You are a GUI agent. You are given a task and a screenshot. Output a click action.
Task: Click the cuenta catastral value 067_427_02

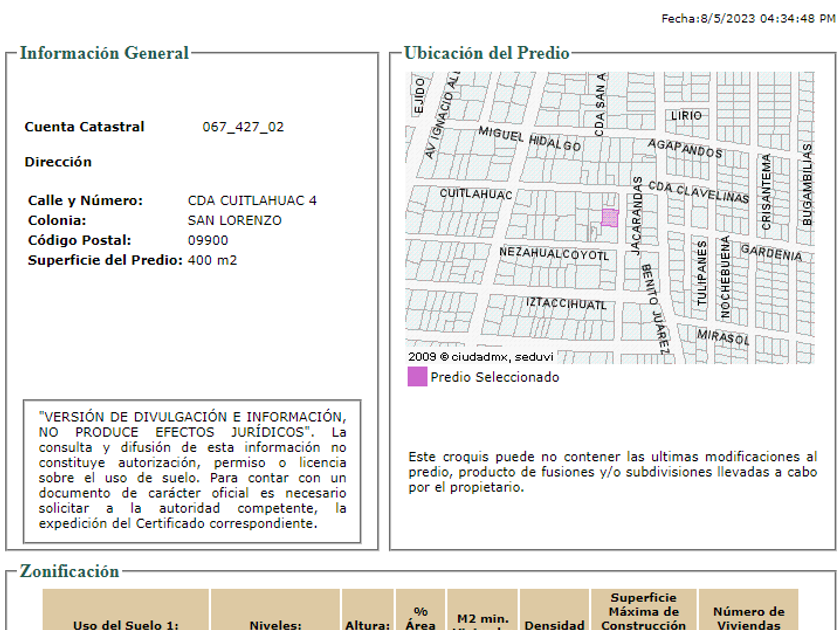(243, 127)
